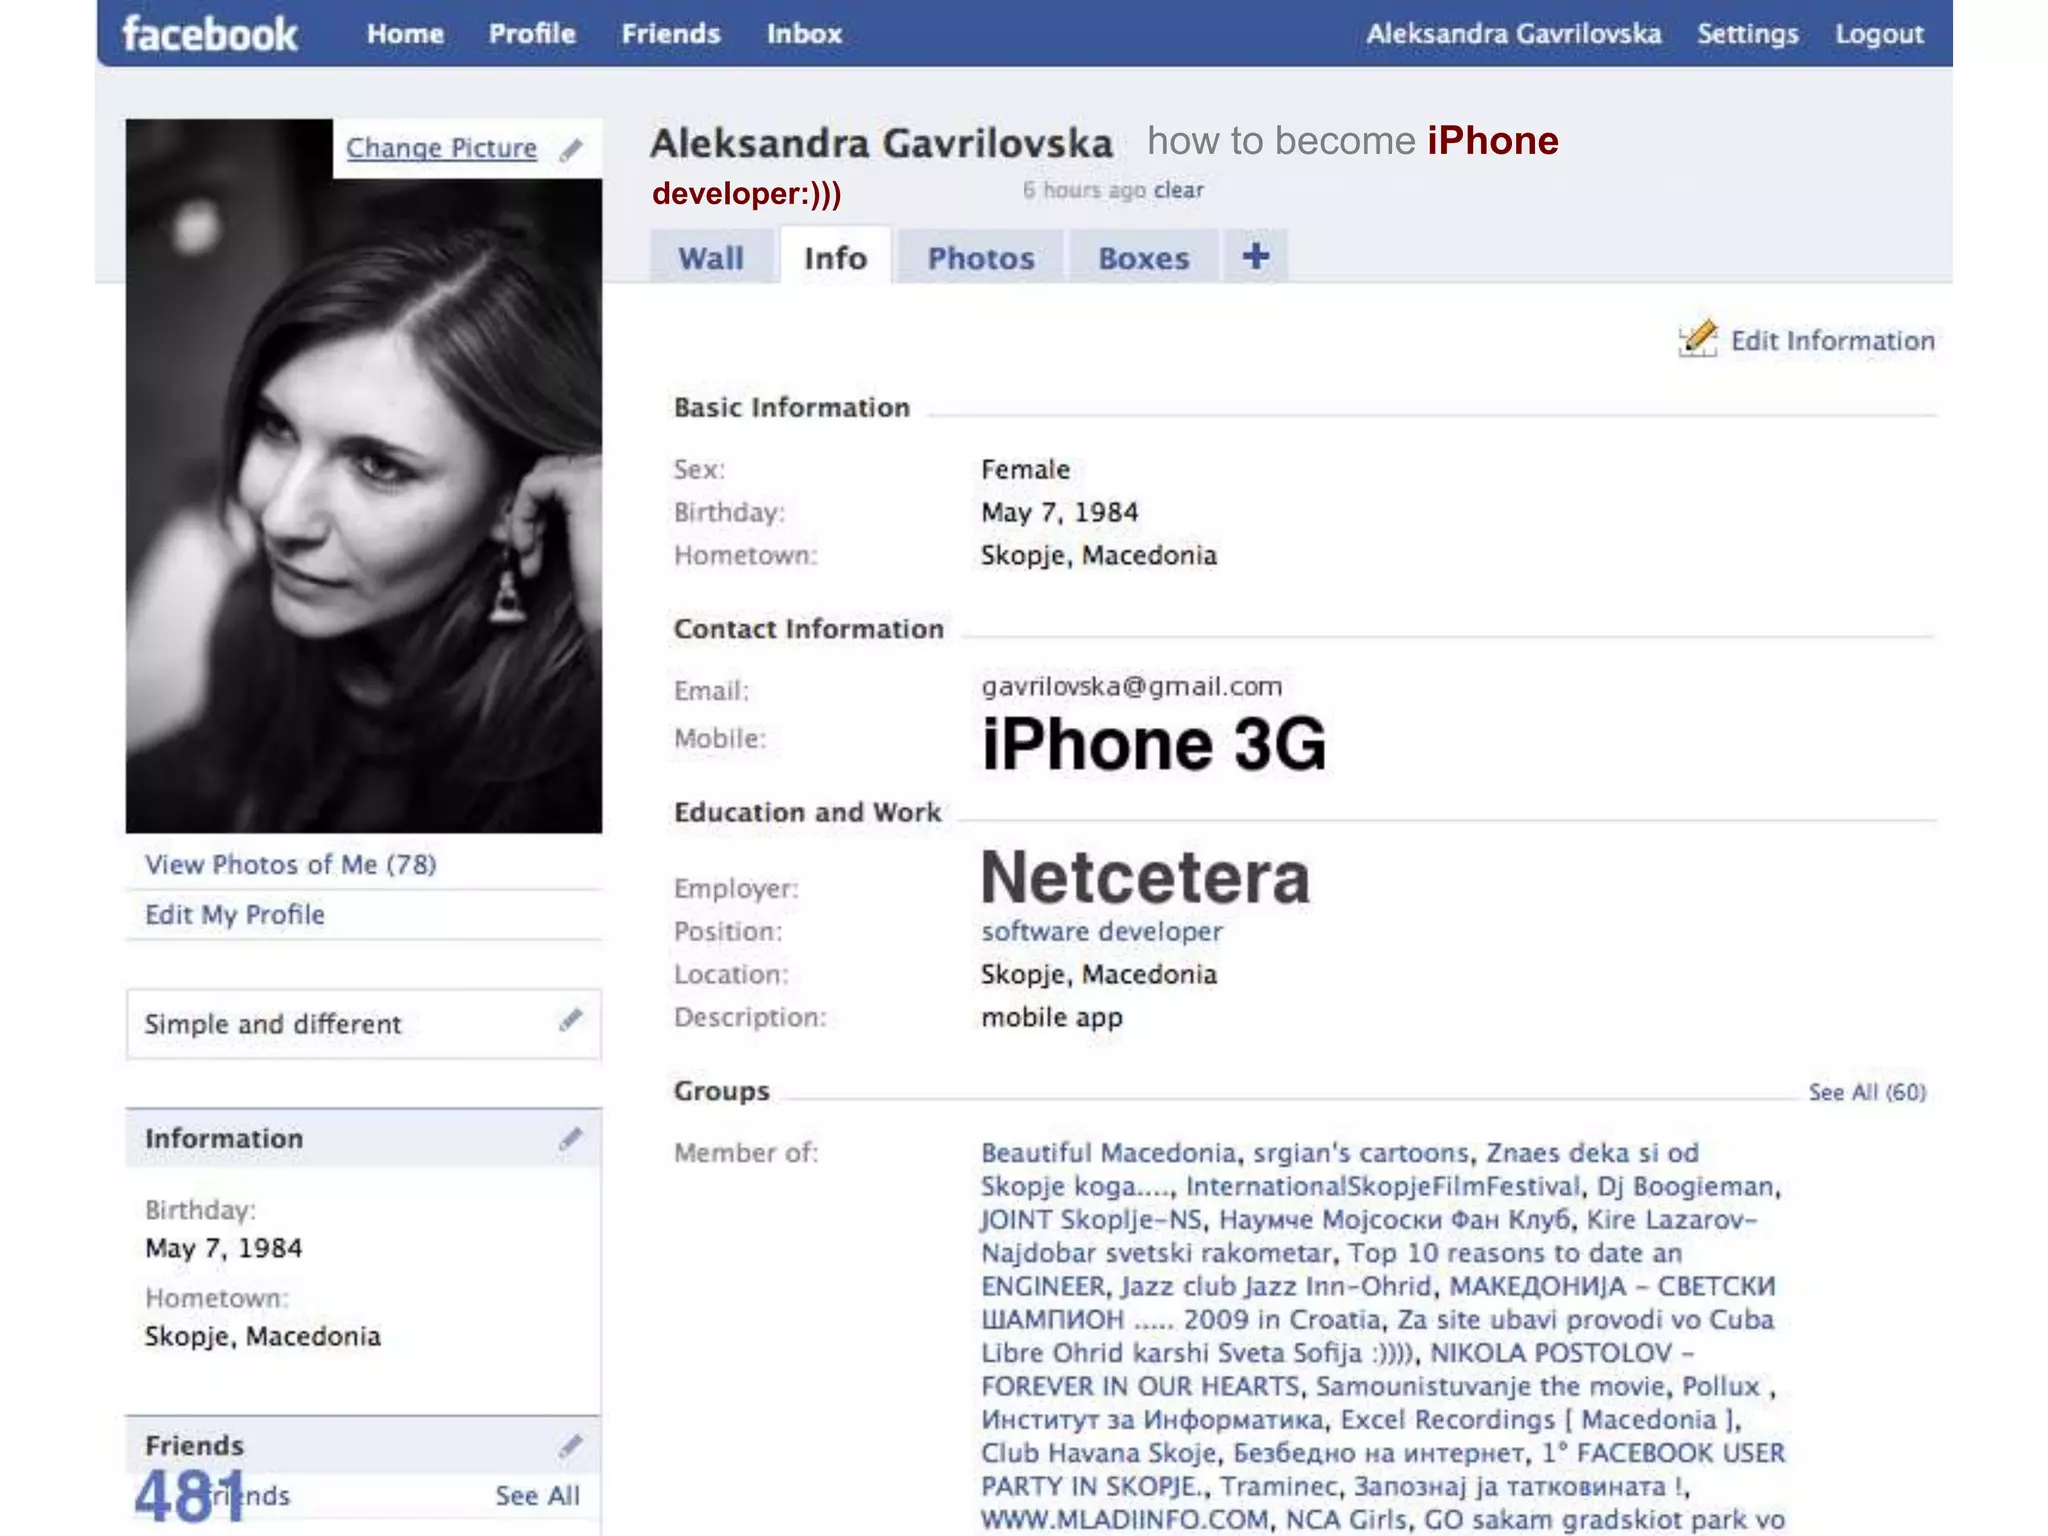Click Aleksandra Gavrilovska in the top bar
This screenshot has height=1536, width=2048.
1514,34
